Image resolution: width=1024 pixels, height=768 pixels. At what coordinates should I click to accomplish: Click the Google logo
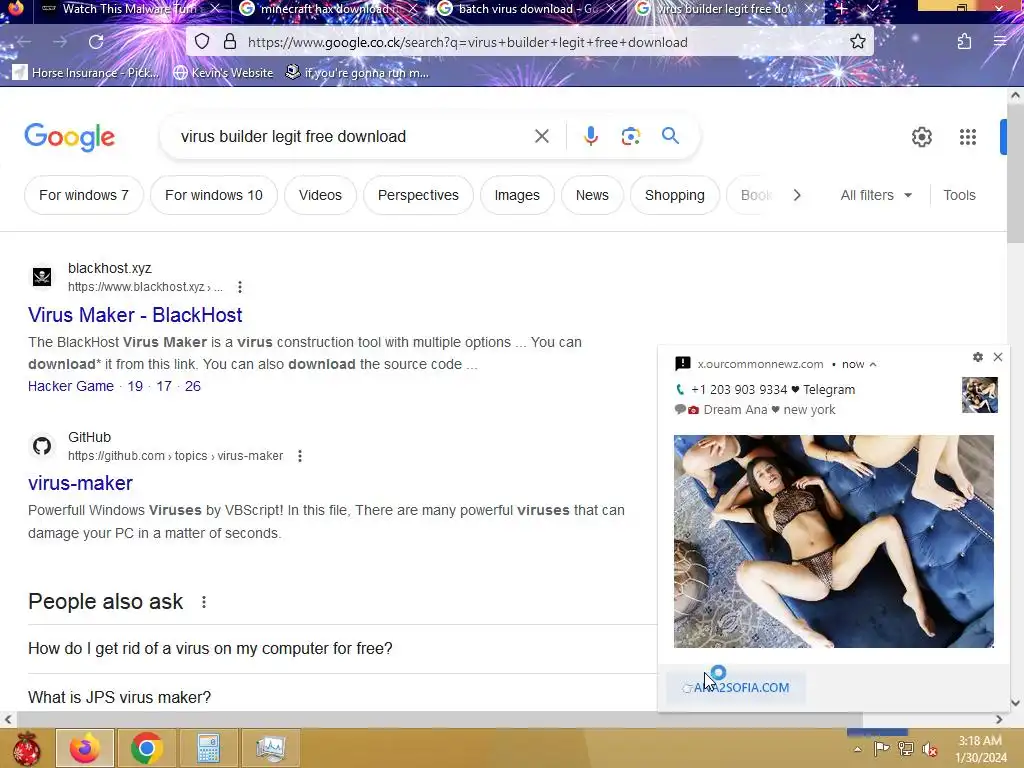[x=69, y=137]
